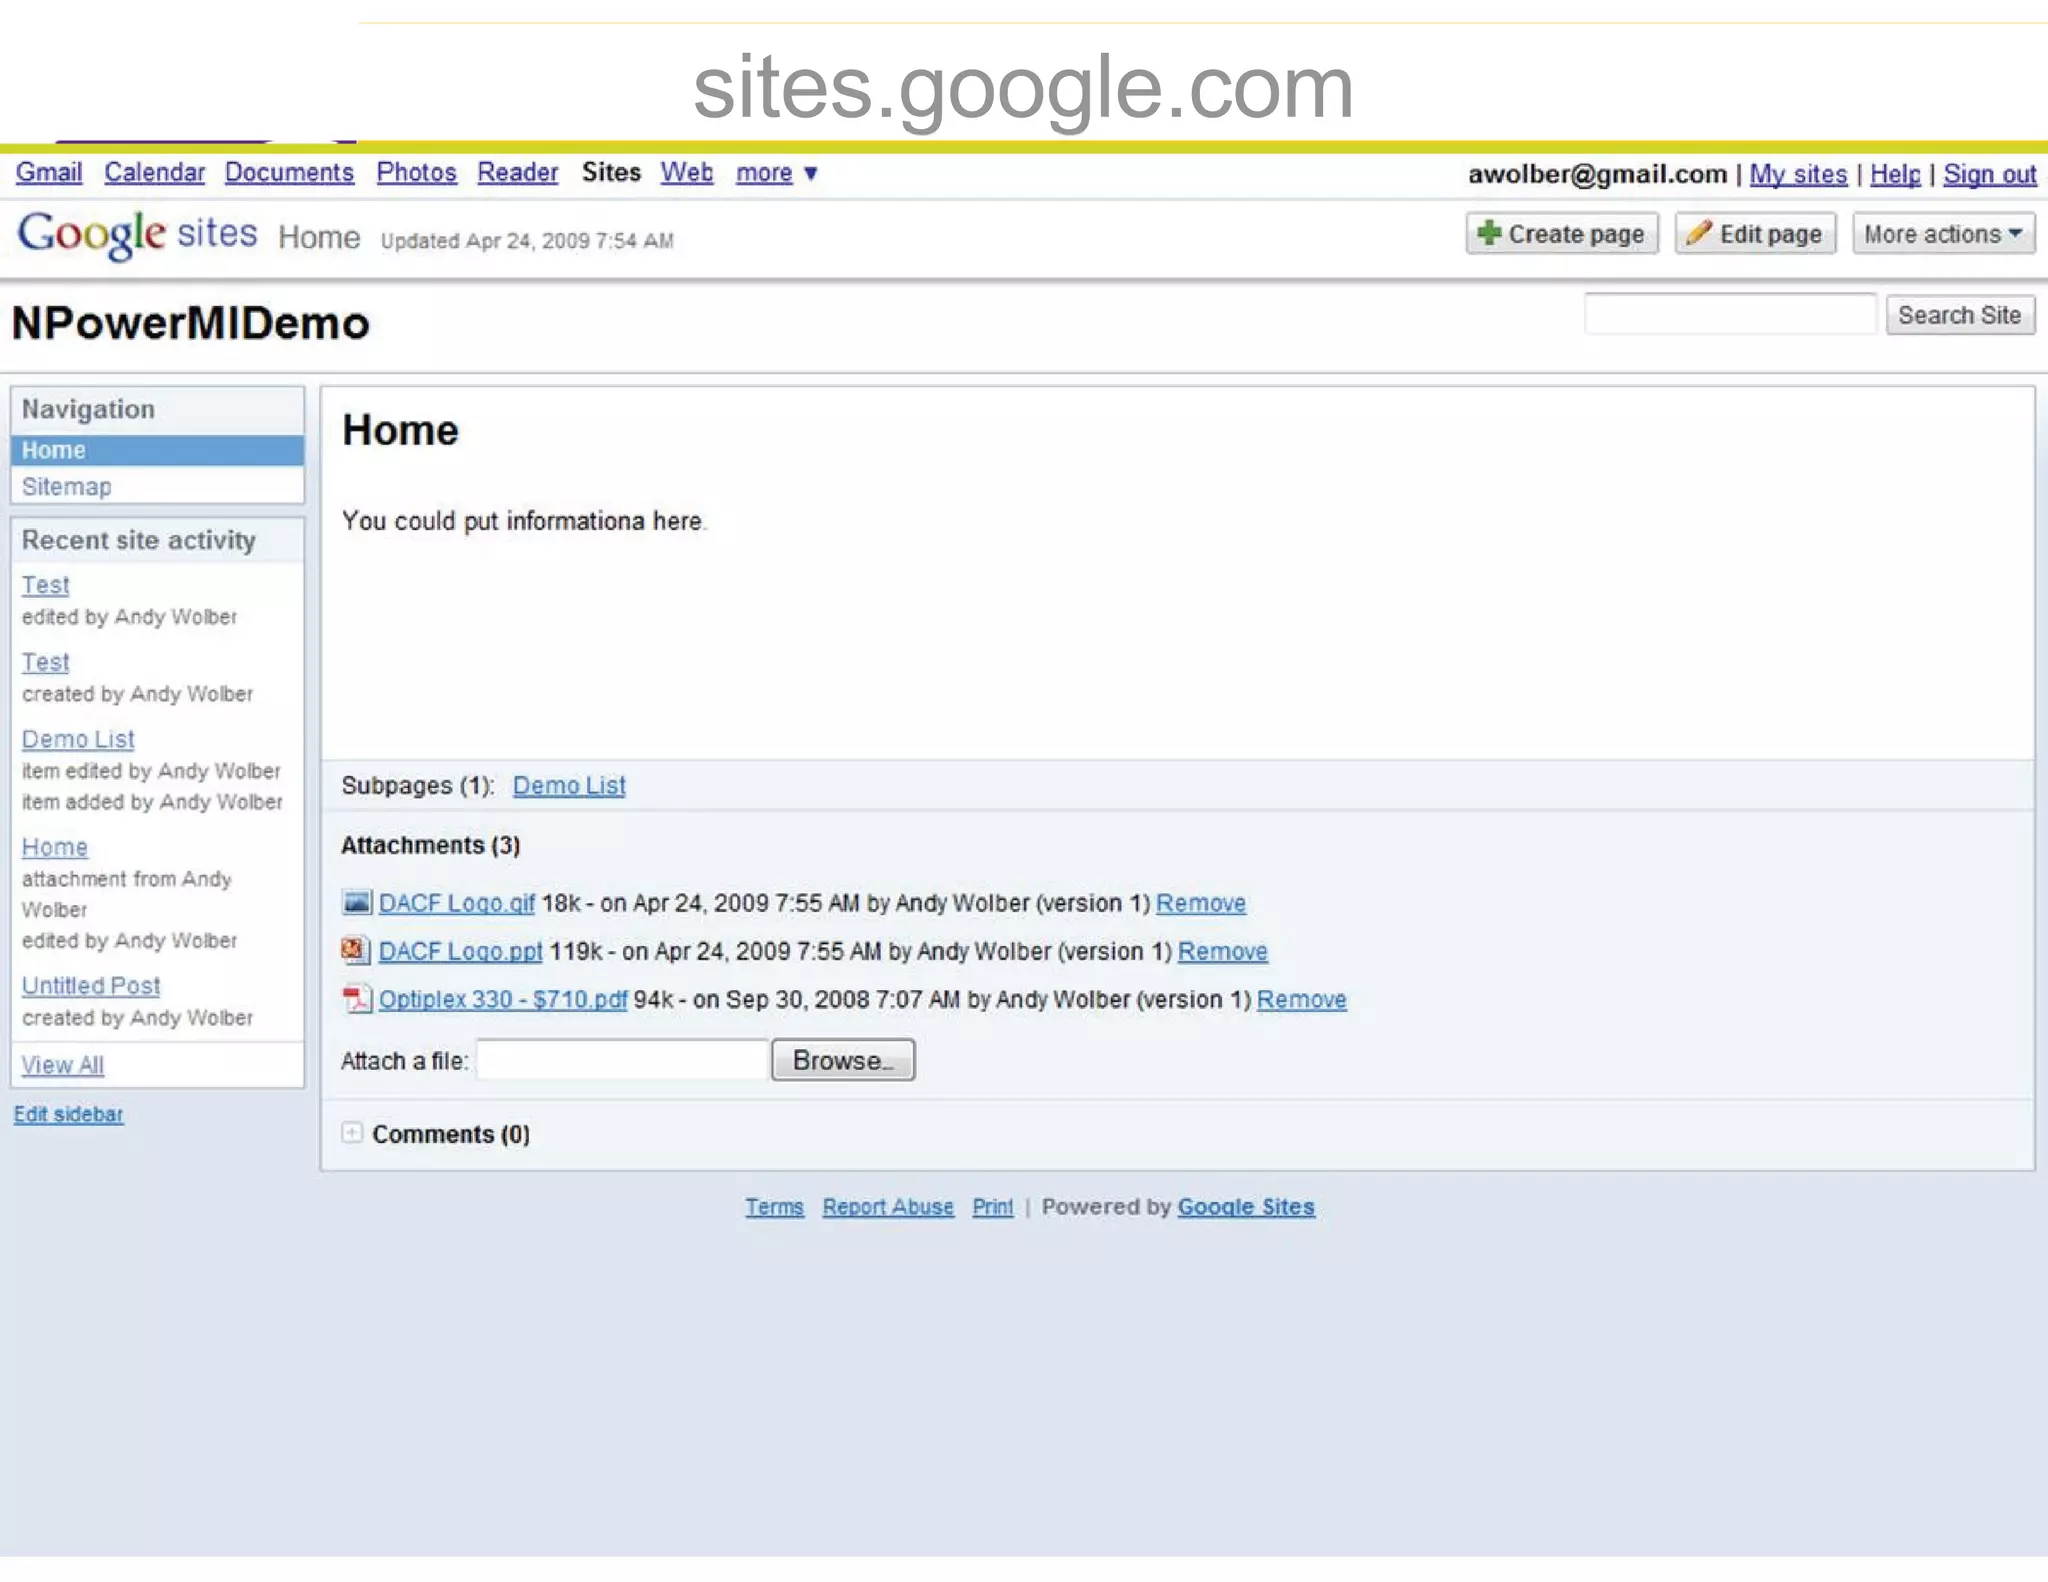The width and height of the screenshot is (2048, 1582).
Task: Click the Google Sites logo
Action: (137, 234)
